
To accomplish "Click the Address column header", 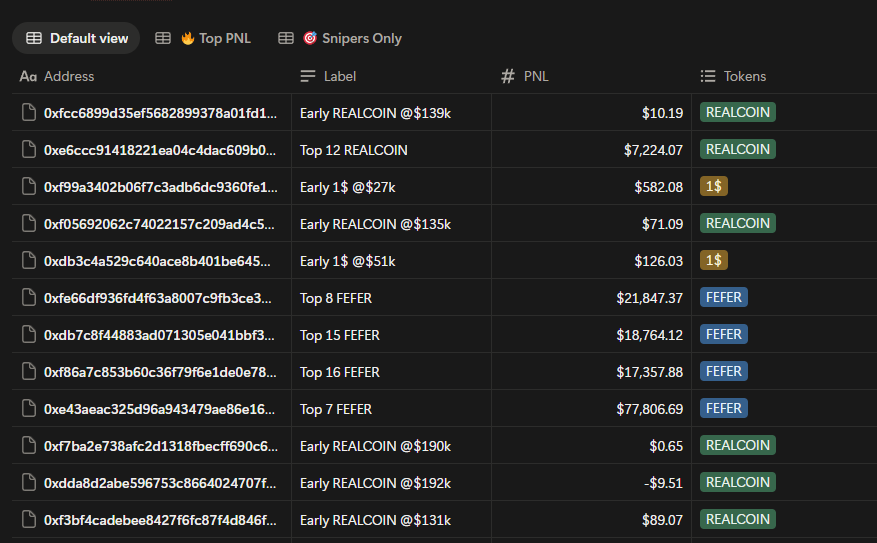I will point(56,76).
